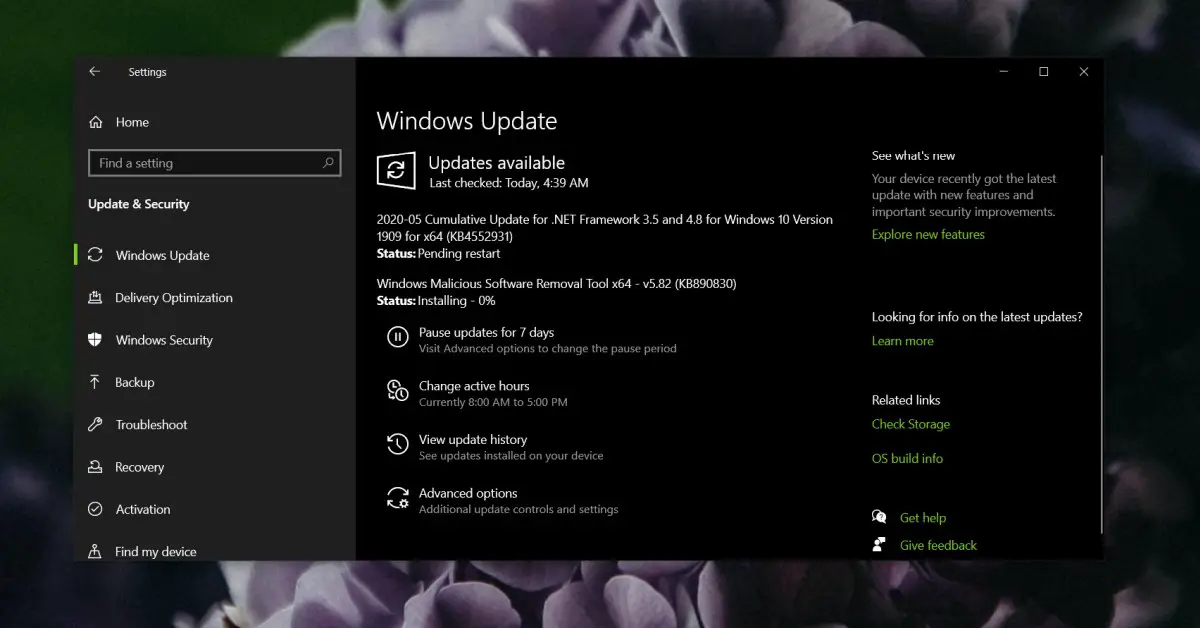Minimize the Settings window
The height and width of the screenshot is (628, 1200).
tap(1004, 72)
